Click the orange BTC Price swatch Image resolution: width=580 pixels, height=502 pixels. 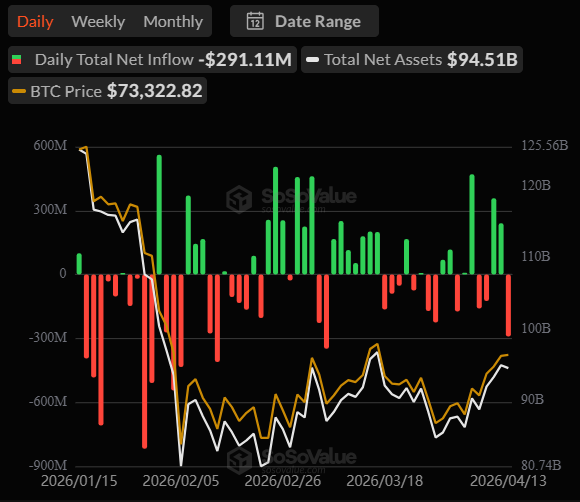pyautogui.click(x=19, y=91)
